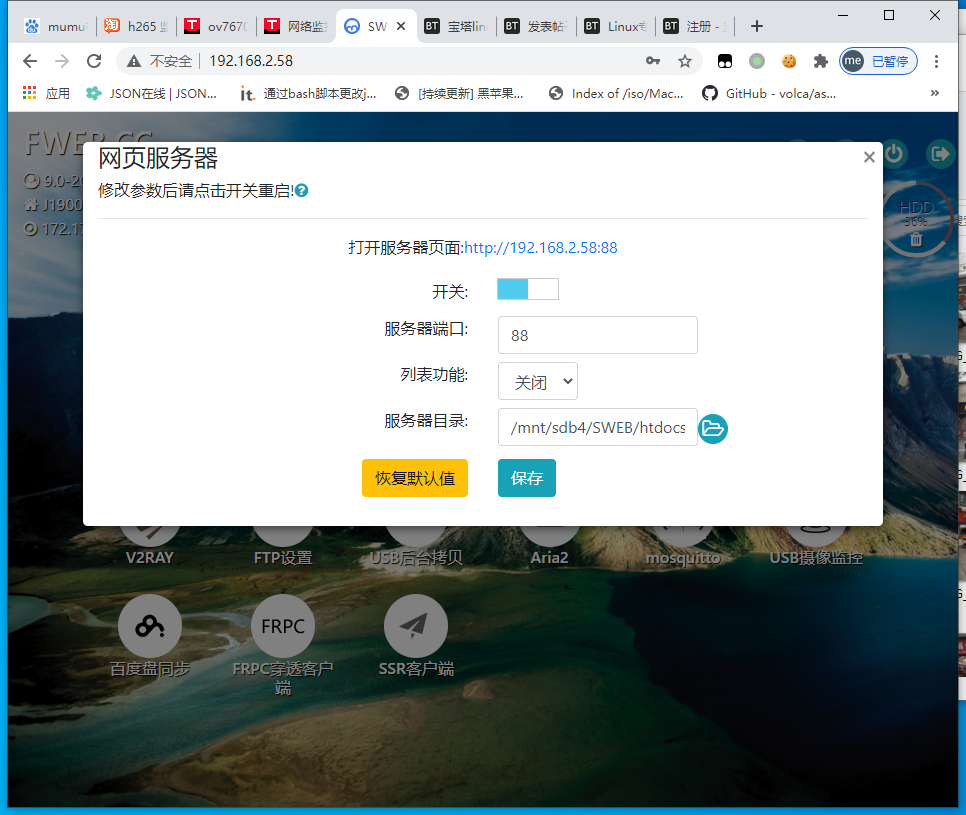Click the FTP设置 label

click(283, 558)
